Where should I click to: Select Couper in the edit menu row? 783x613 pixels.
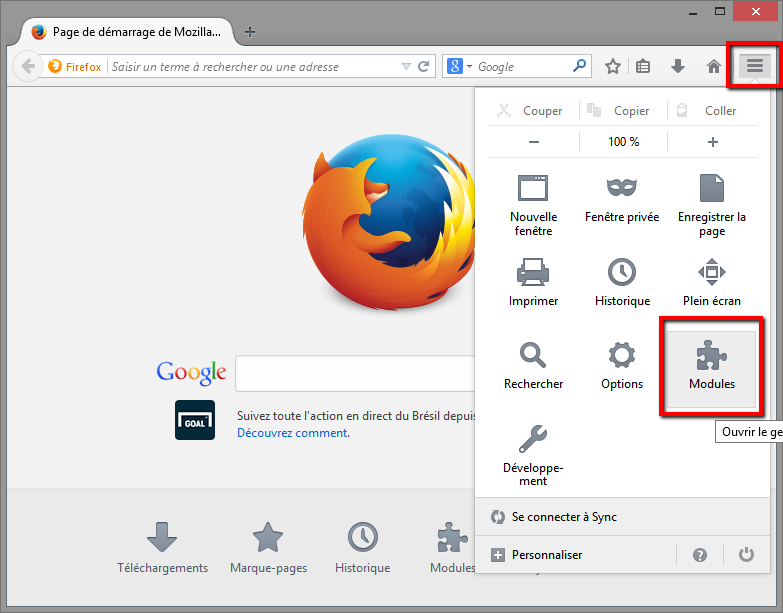pyautogui.click(x=530, y=110)
